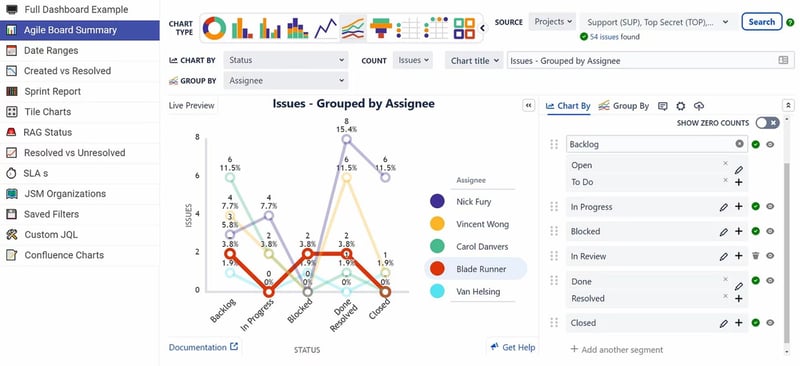Hide the Backlog segment with eye icon
Screen dimensions: 800x366
pyautogui.click(x=770, y=144)
